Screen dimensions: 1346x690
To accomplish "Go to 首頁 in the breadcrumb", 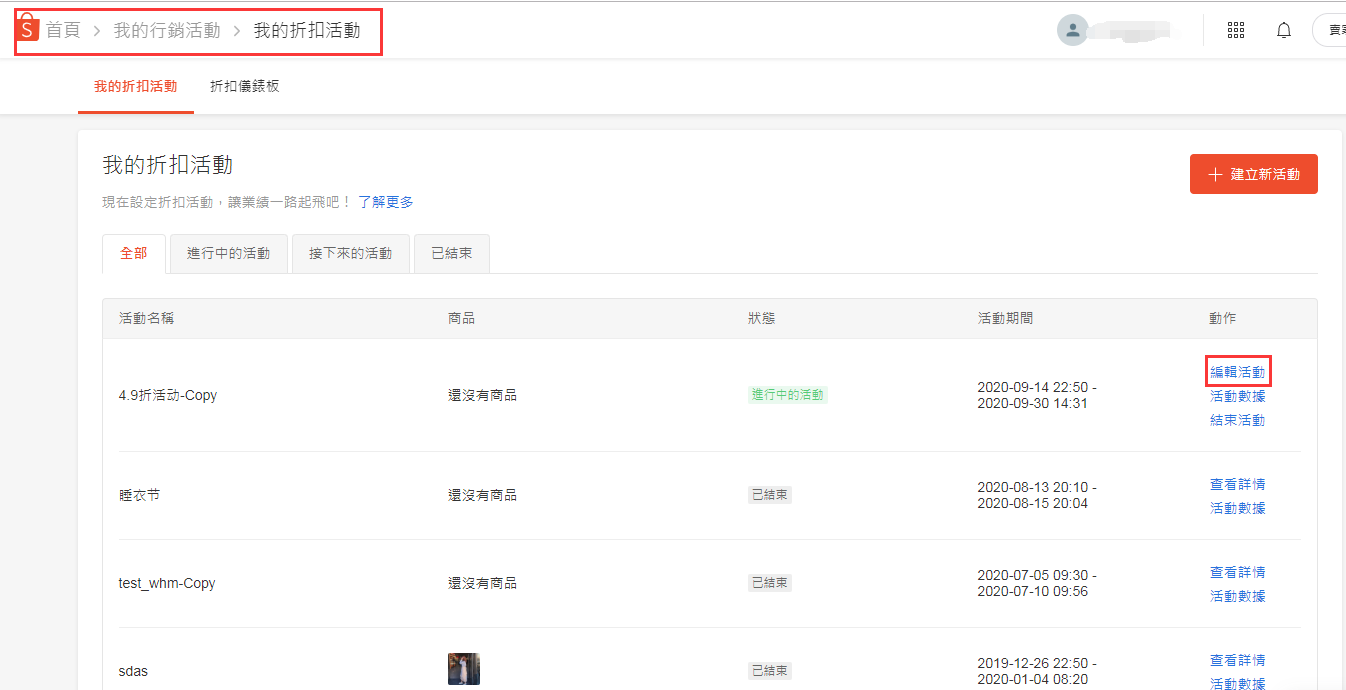I will click(63, 31).
